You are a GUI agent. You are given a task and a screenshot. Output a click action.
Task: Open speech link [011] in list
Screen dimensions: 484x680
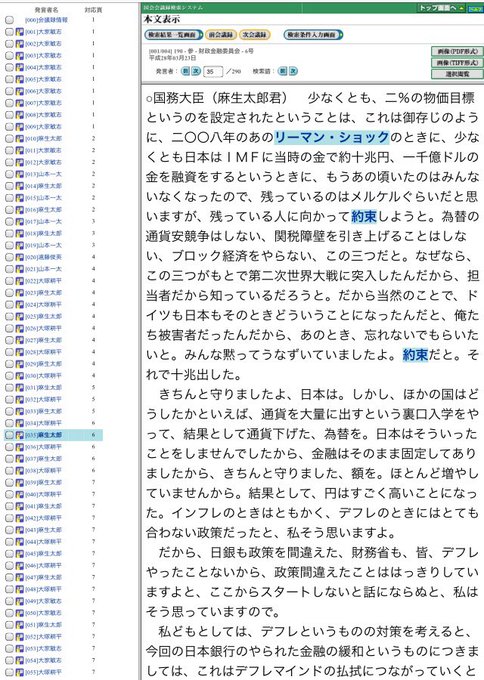point(43,150)
